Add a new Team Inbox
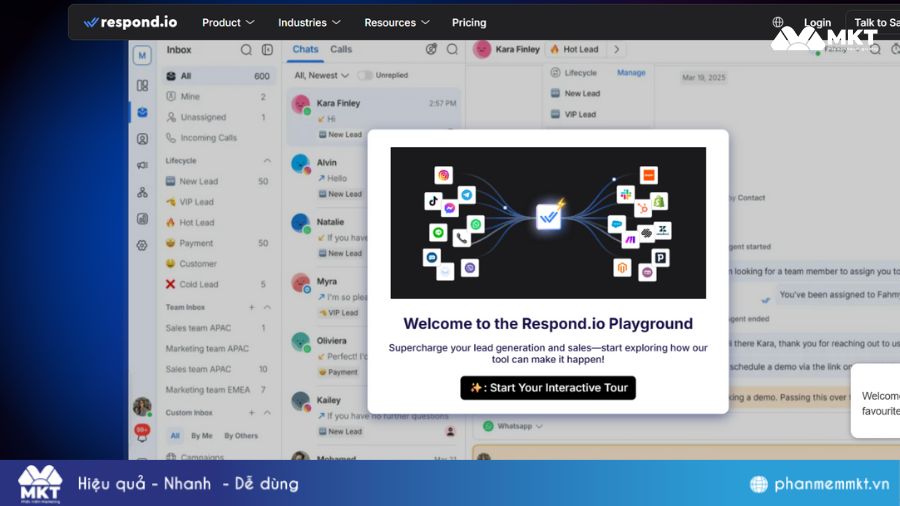The image size is (900, 506). pyautogui.click(x=251, y=308)
